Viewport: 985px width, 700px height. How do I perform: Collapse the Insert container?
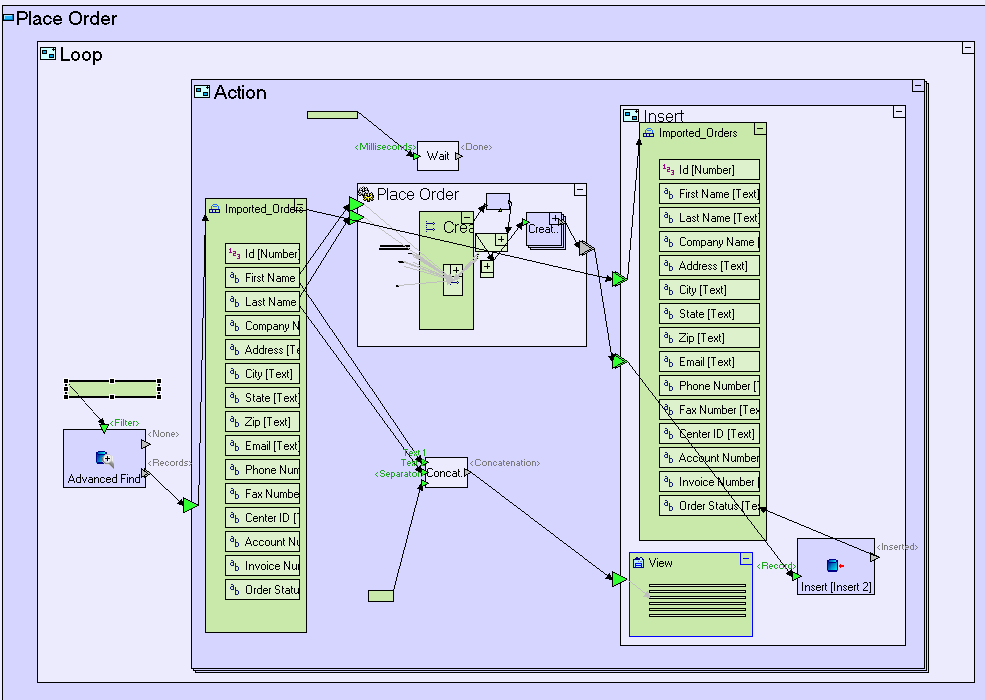pyautogui.click(x=899, y=112)
